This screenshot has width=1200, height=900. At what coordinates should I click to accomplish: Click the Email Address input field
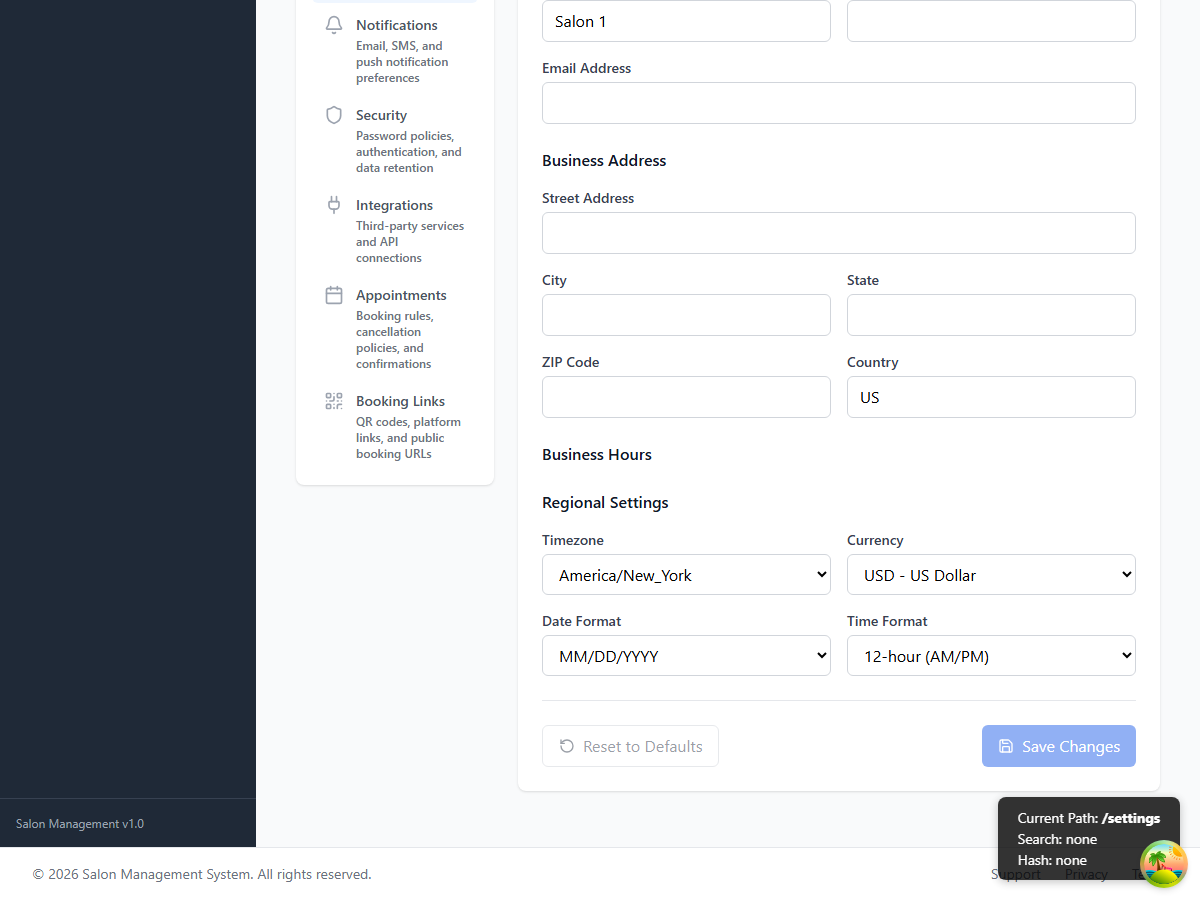click(838, 102)
